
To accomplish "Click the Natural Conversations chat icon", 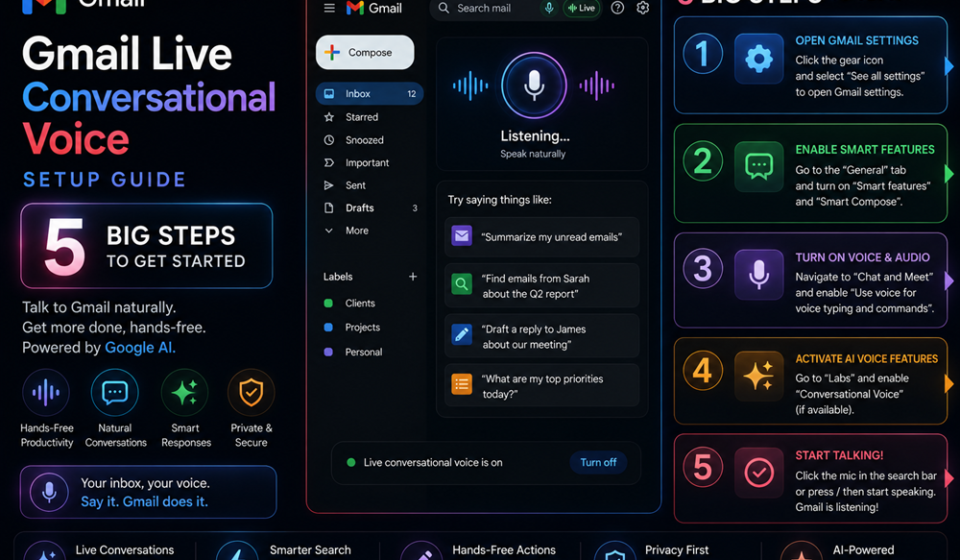I will click(x=114, y=392).
